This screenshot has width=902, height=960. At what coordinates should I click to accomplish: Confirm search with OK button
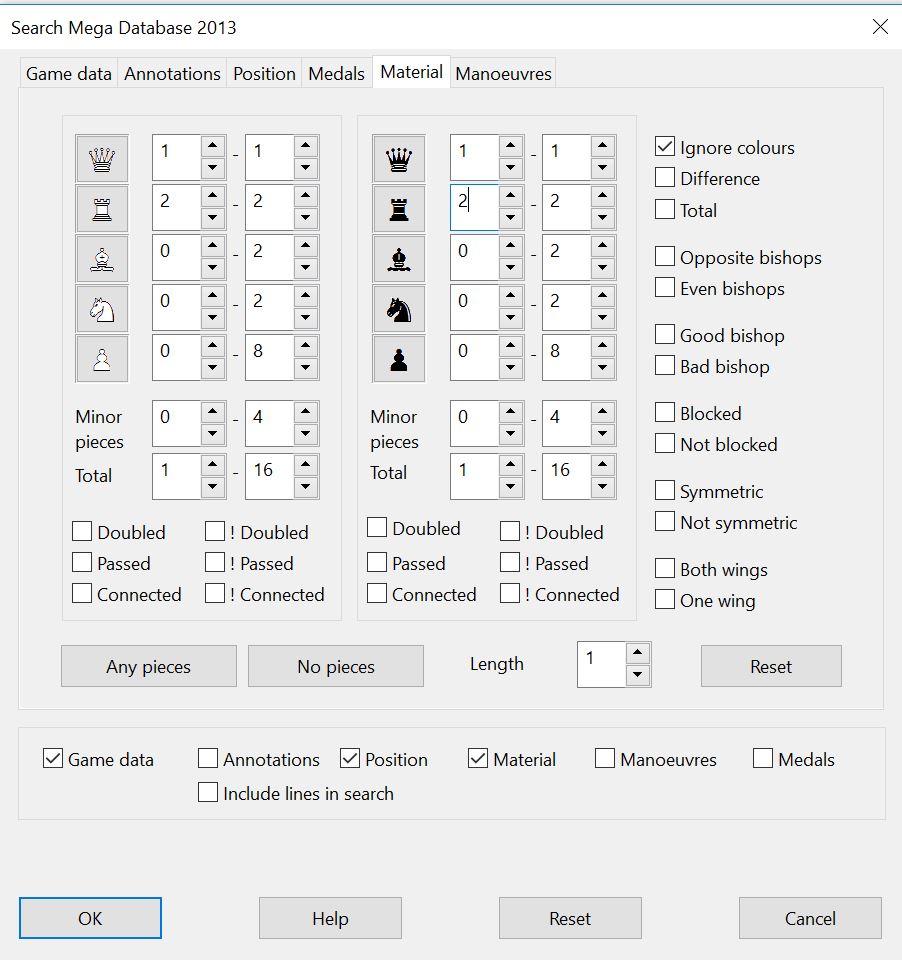coord(90,918)
